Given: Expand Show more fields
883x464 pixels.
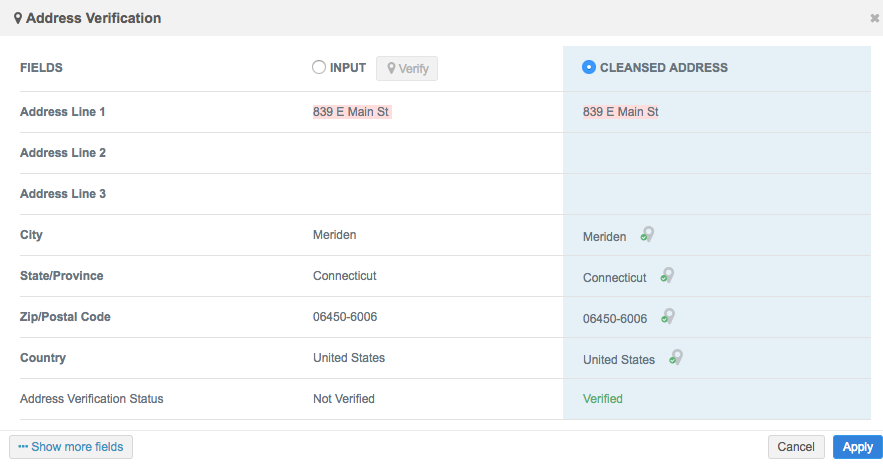Looking at the screenshot, I should (x=71, y=447).
